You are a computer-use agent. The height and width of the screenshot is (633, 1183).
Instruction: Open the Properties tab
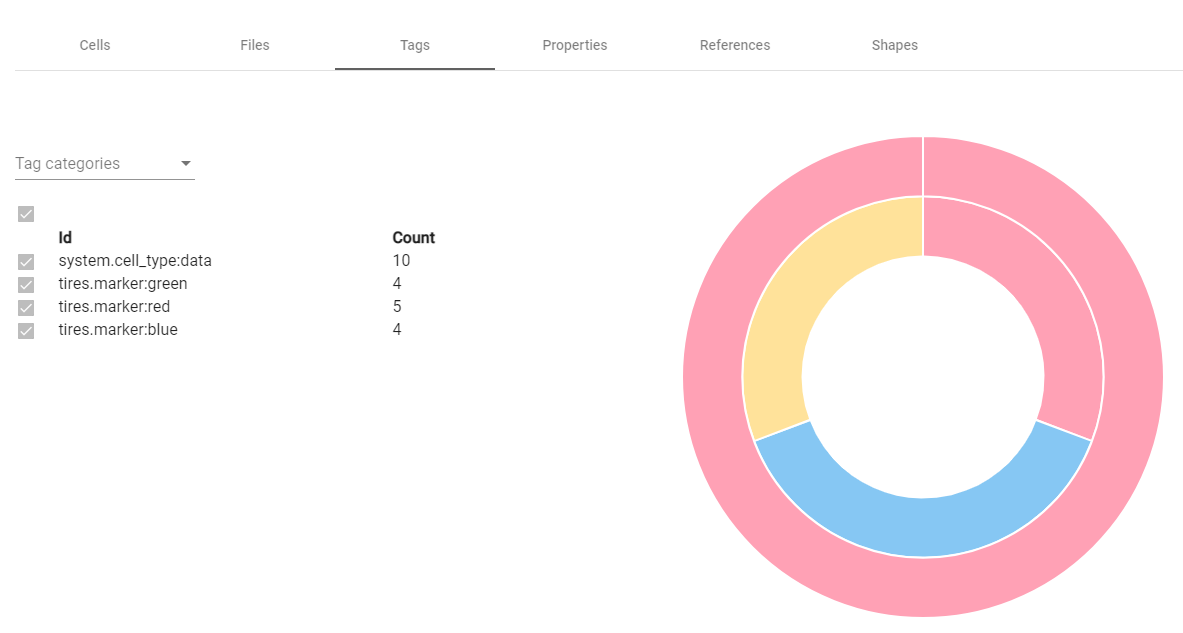click(575, 45)
